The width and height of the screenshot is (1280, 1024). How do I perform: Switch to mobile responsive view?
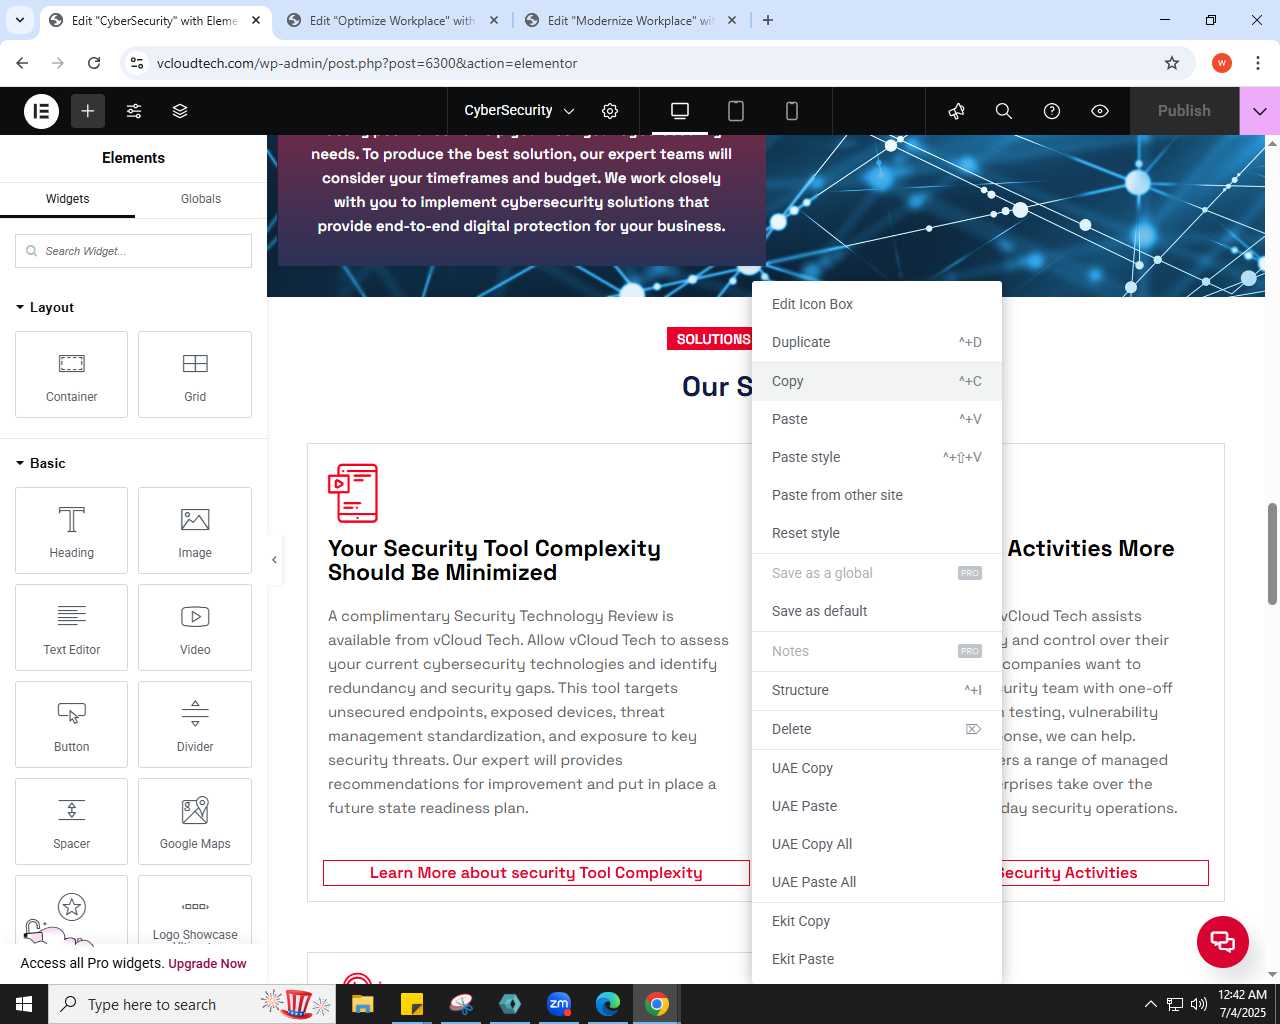click(x=792, y=111)
